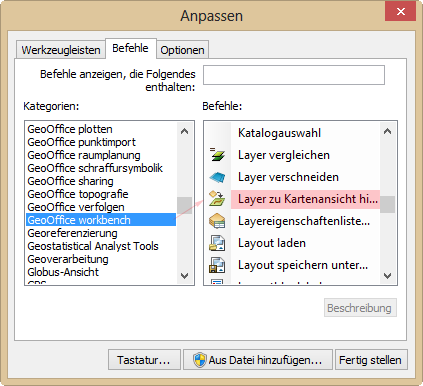Select the Layer vergleichen command text

click(284, 155)
